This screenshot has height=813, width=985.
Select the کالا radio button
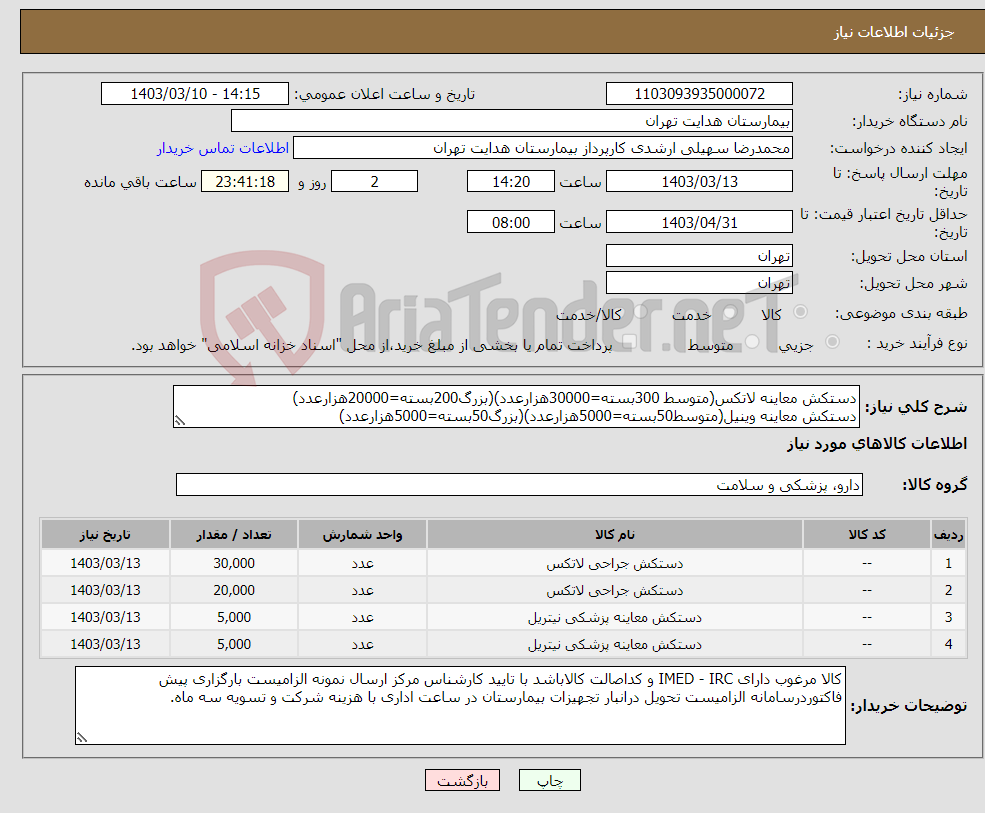coord(800,312)
